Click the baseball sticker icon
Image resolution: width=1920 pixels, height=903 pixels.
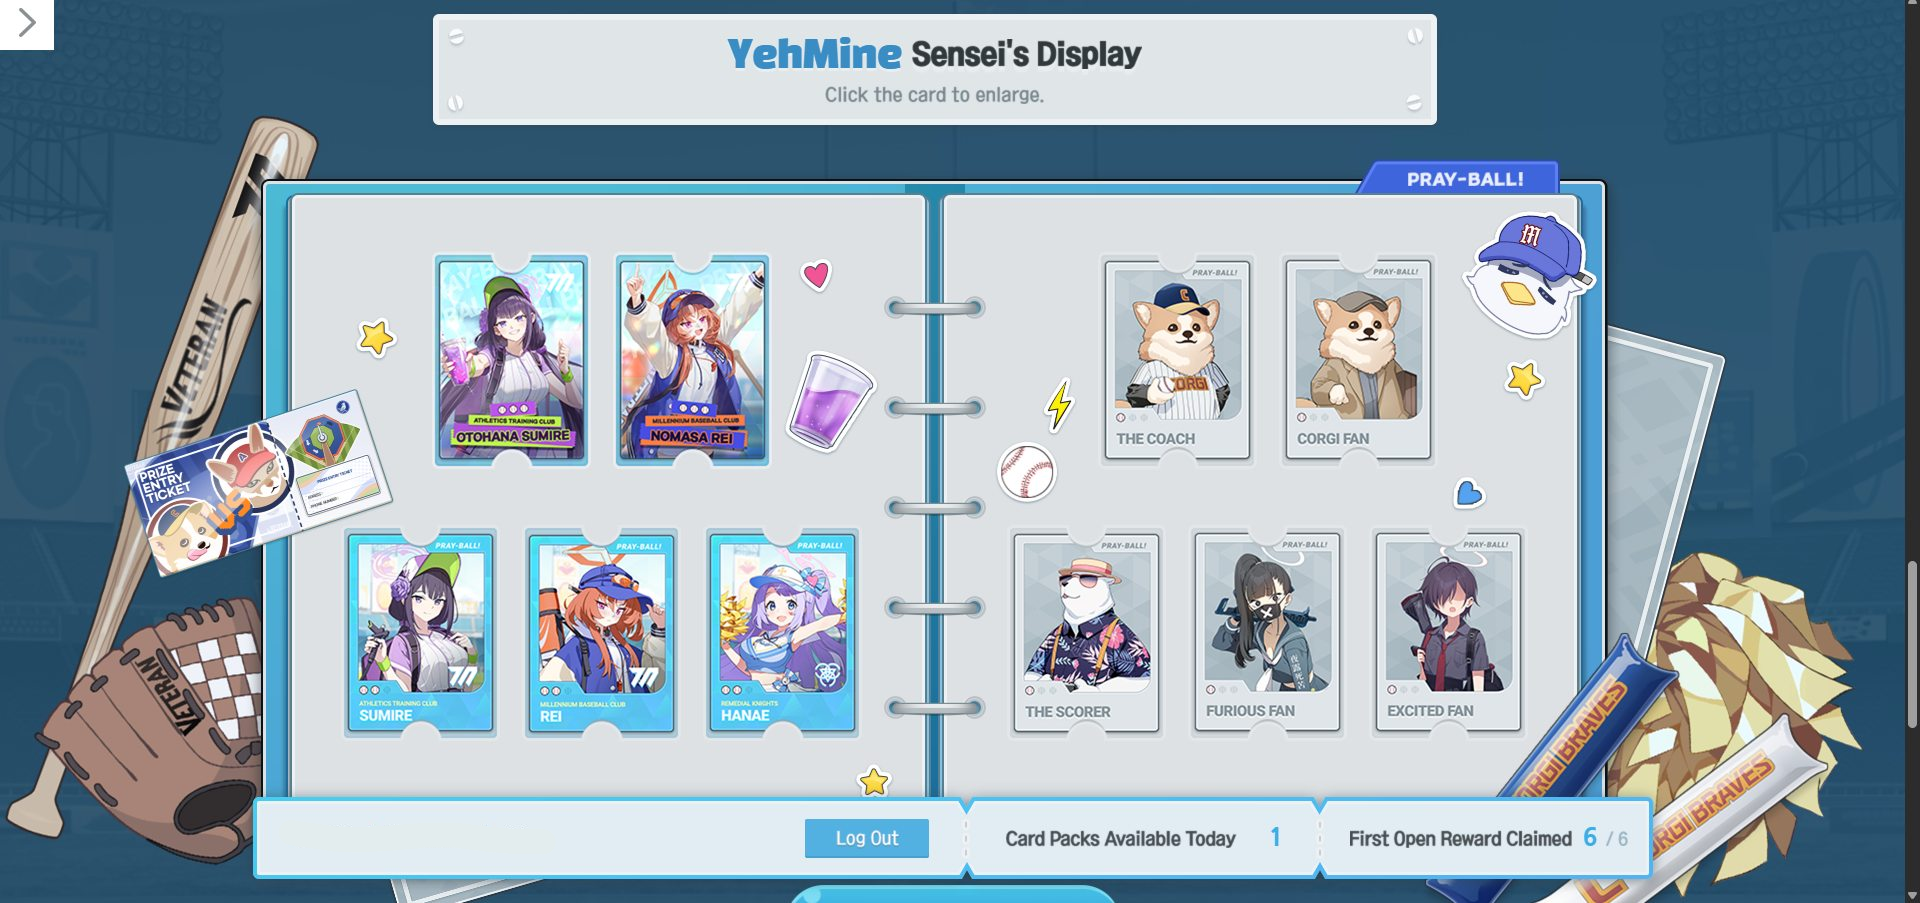coord(1026,472)
